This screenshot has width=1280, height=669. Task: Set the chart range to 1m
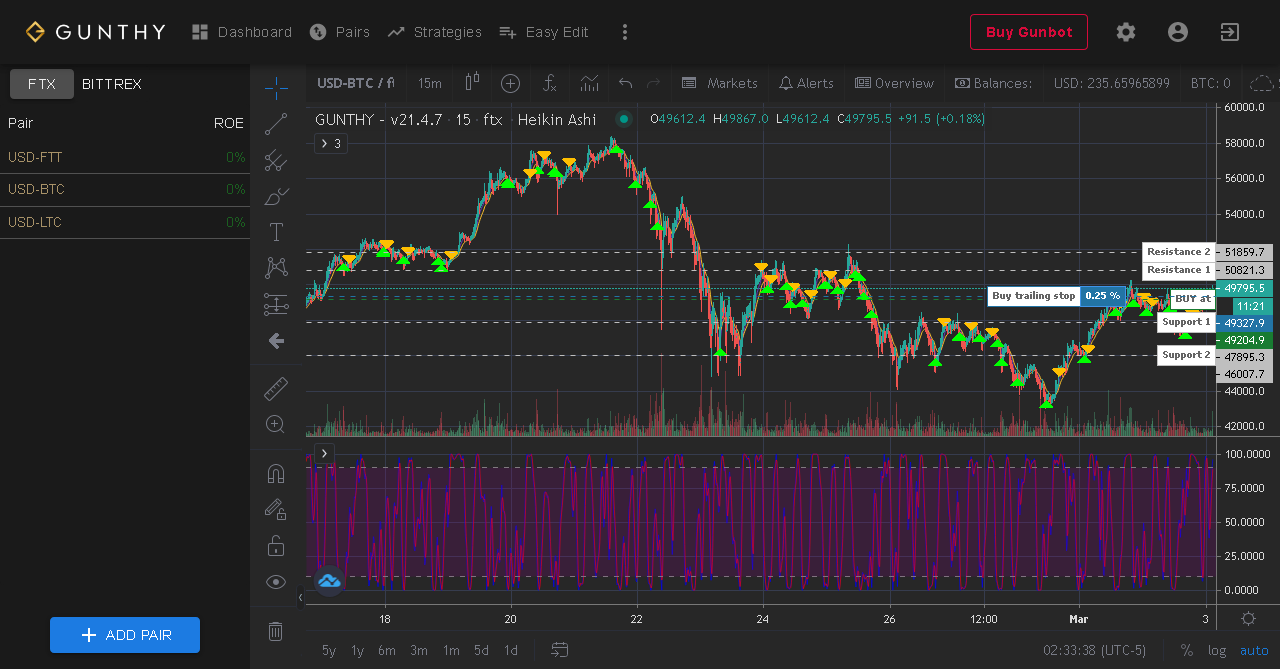tap(451, 650)
